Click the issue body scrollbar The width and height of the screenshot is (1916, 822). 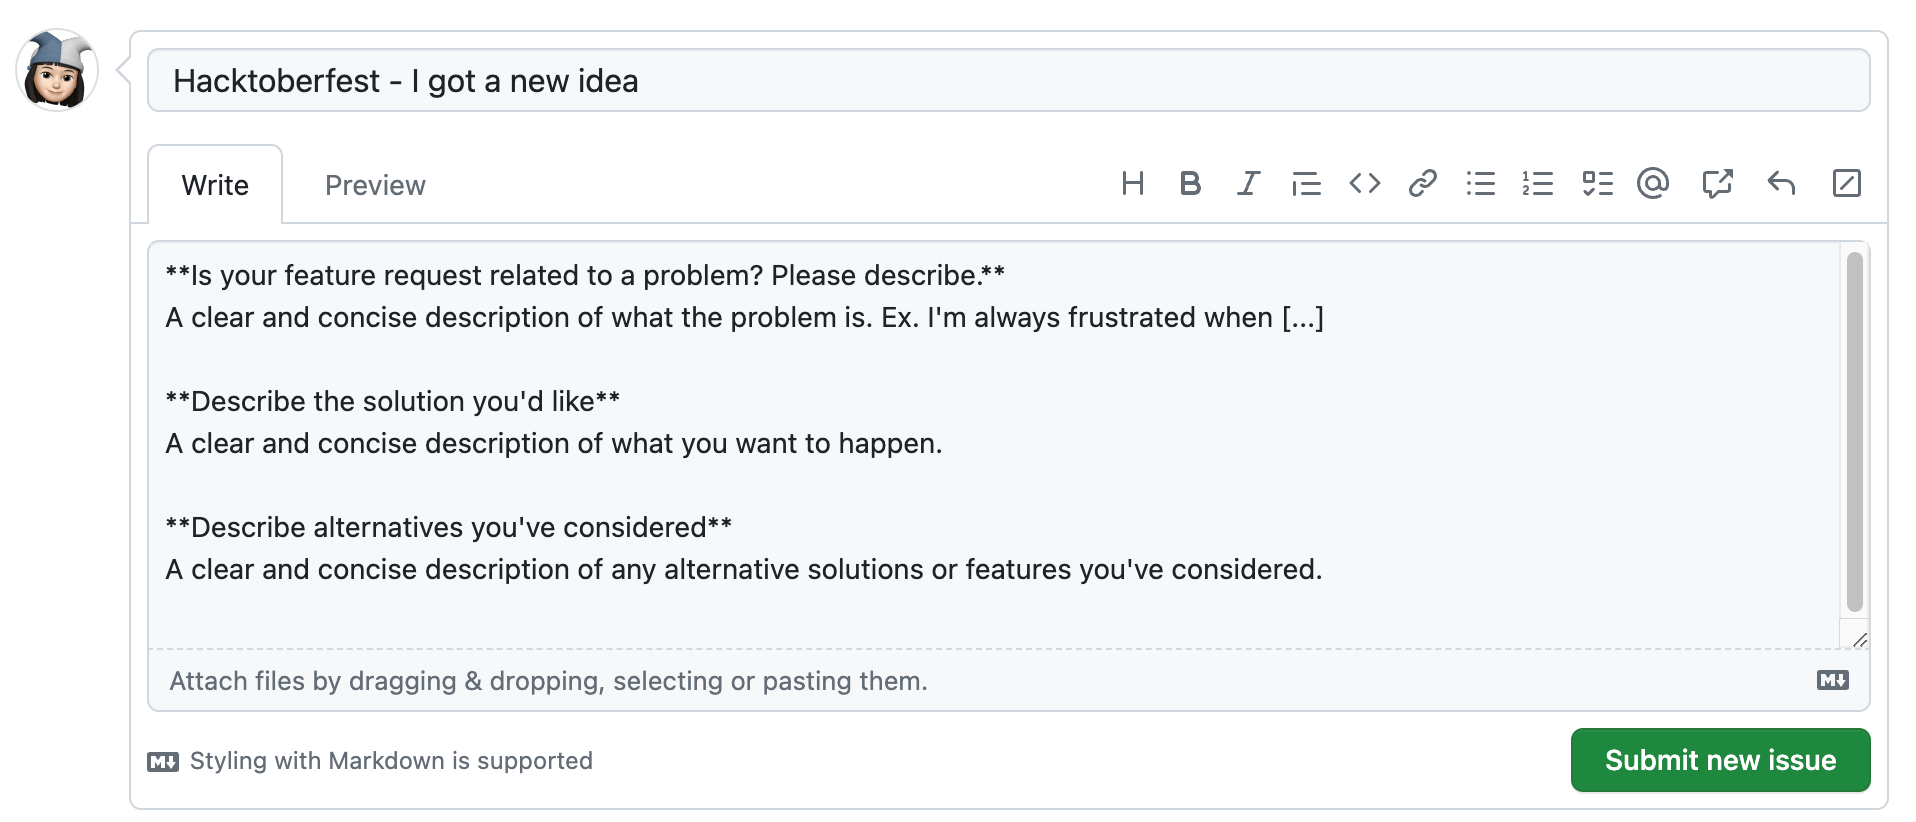click(x=1854, y=432)
